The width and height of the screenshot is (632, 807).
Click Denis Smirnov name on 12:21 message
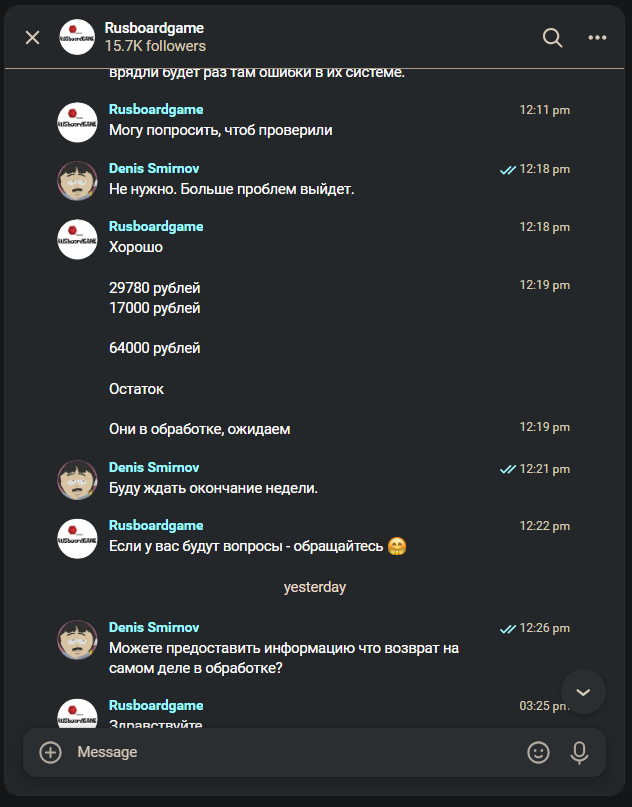click(x=154, y=468)
